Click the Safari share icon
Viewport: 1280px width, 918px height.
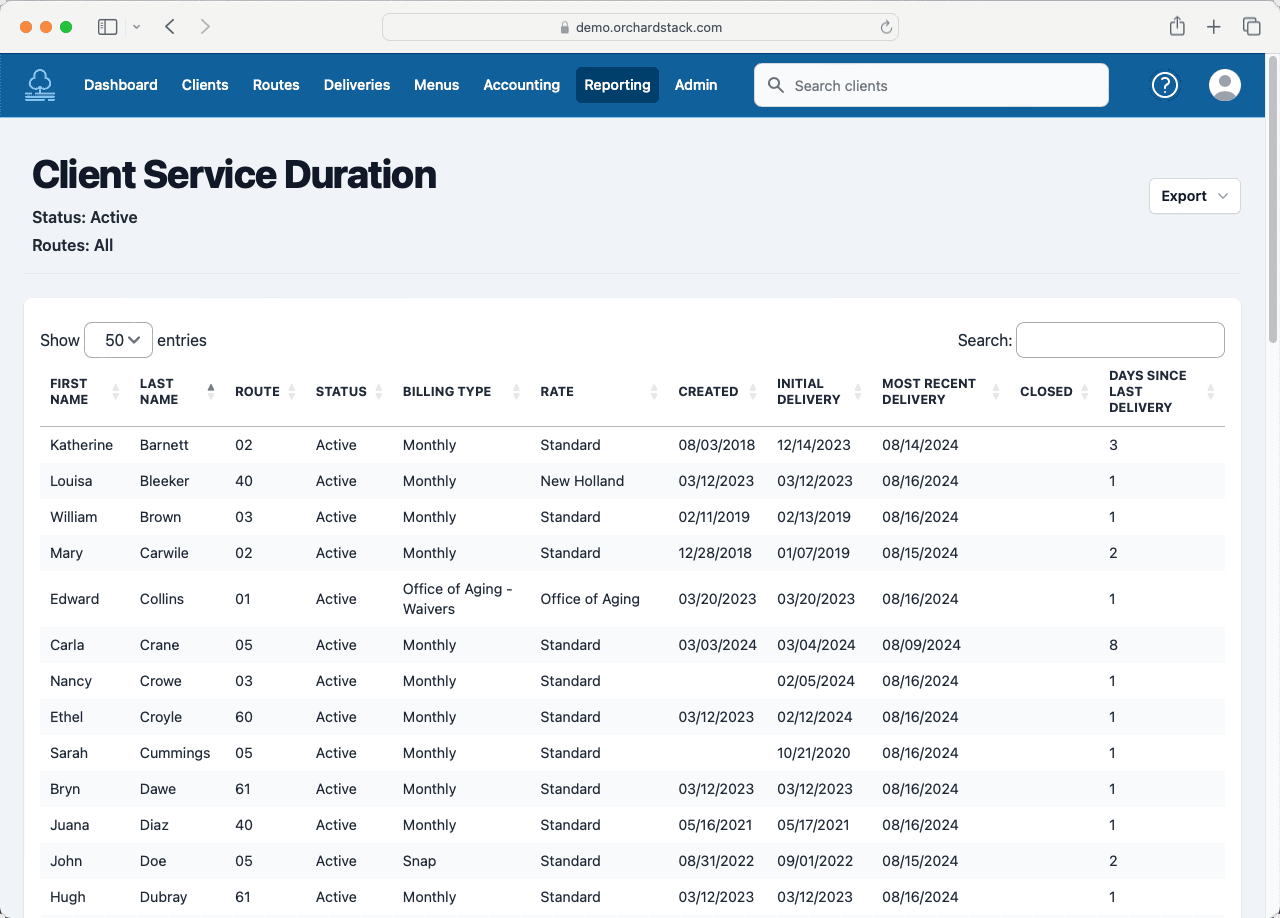point(1177,27)
